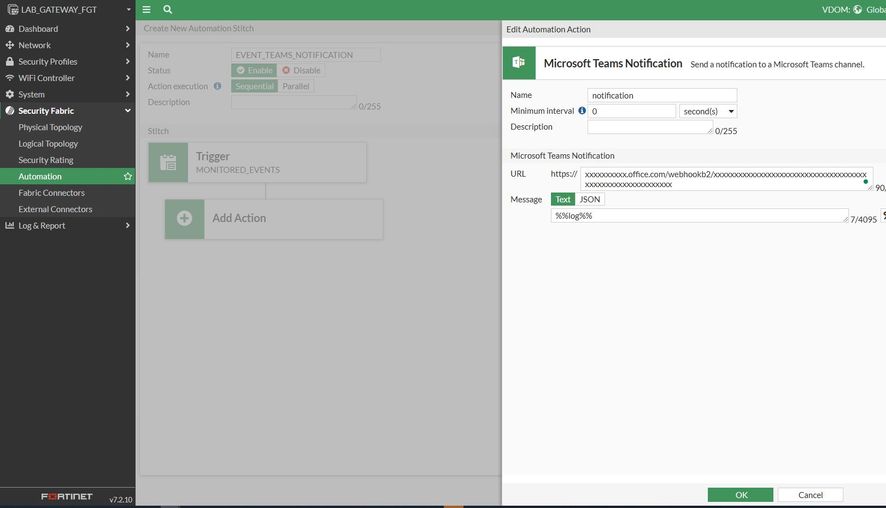Select Automation menu item

pyautogui.click(x=67, y=176)
